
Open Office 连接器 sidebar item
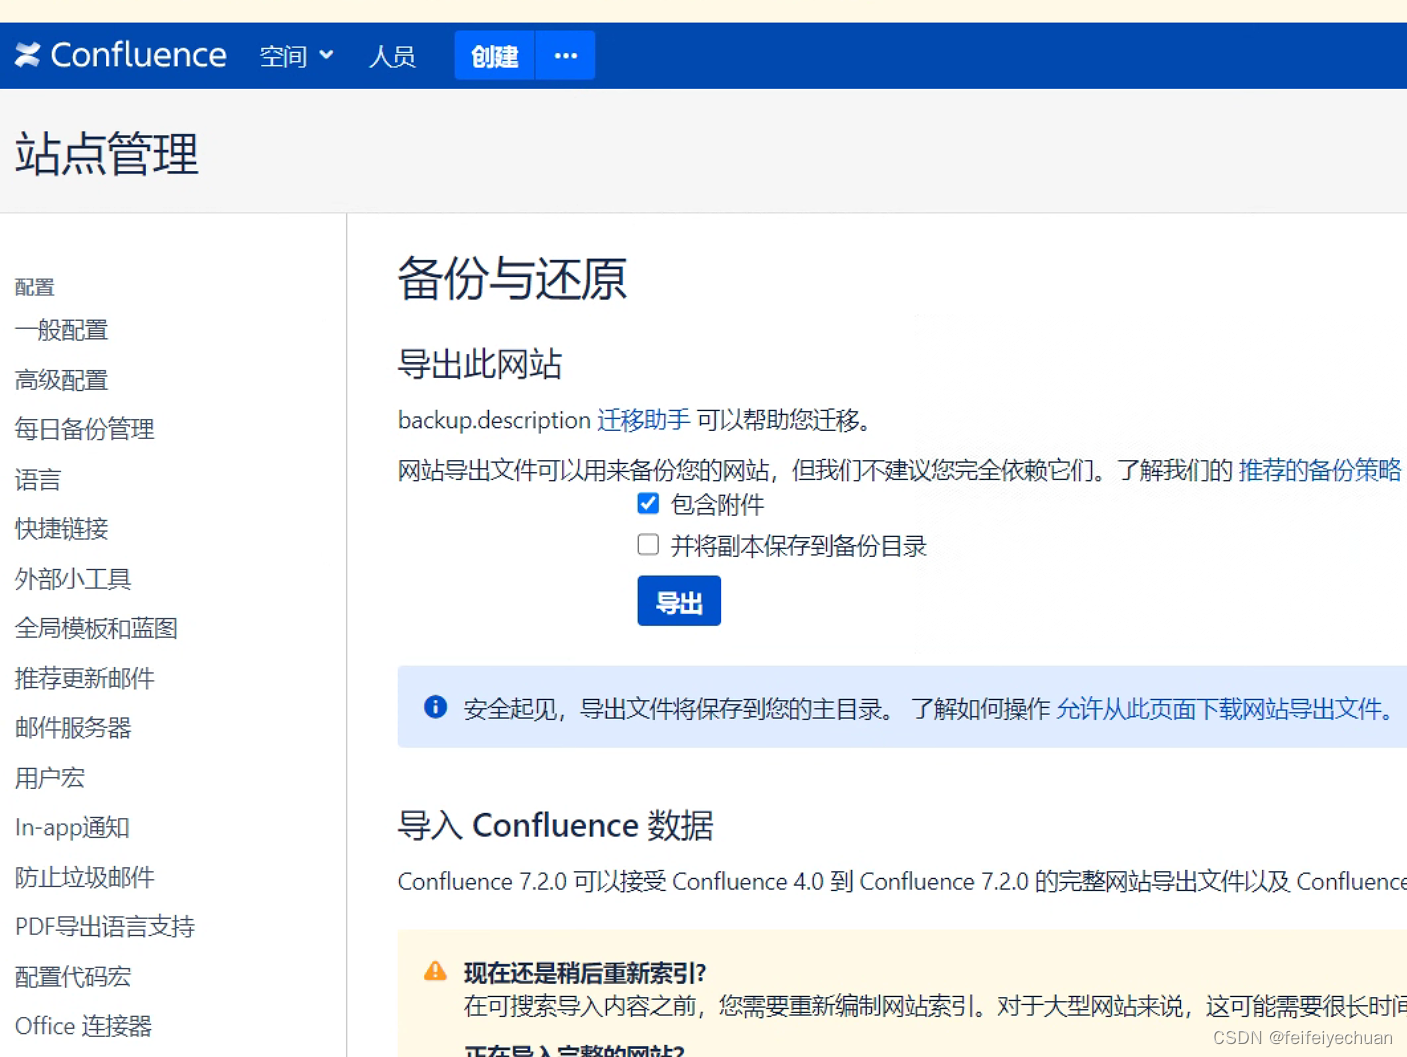point(83,1026)
